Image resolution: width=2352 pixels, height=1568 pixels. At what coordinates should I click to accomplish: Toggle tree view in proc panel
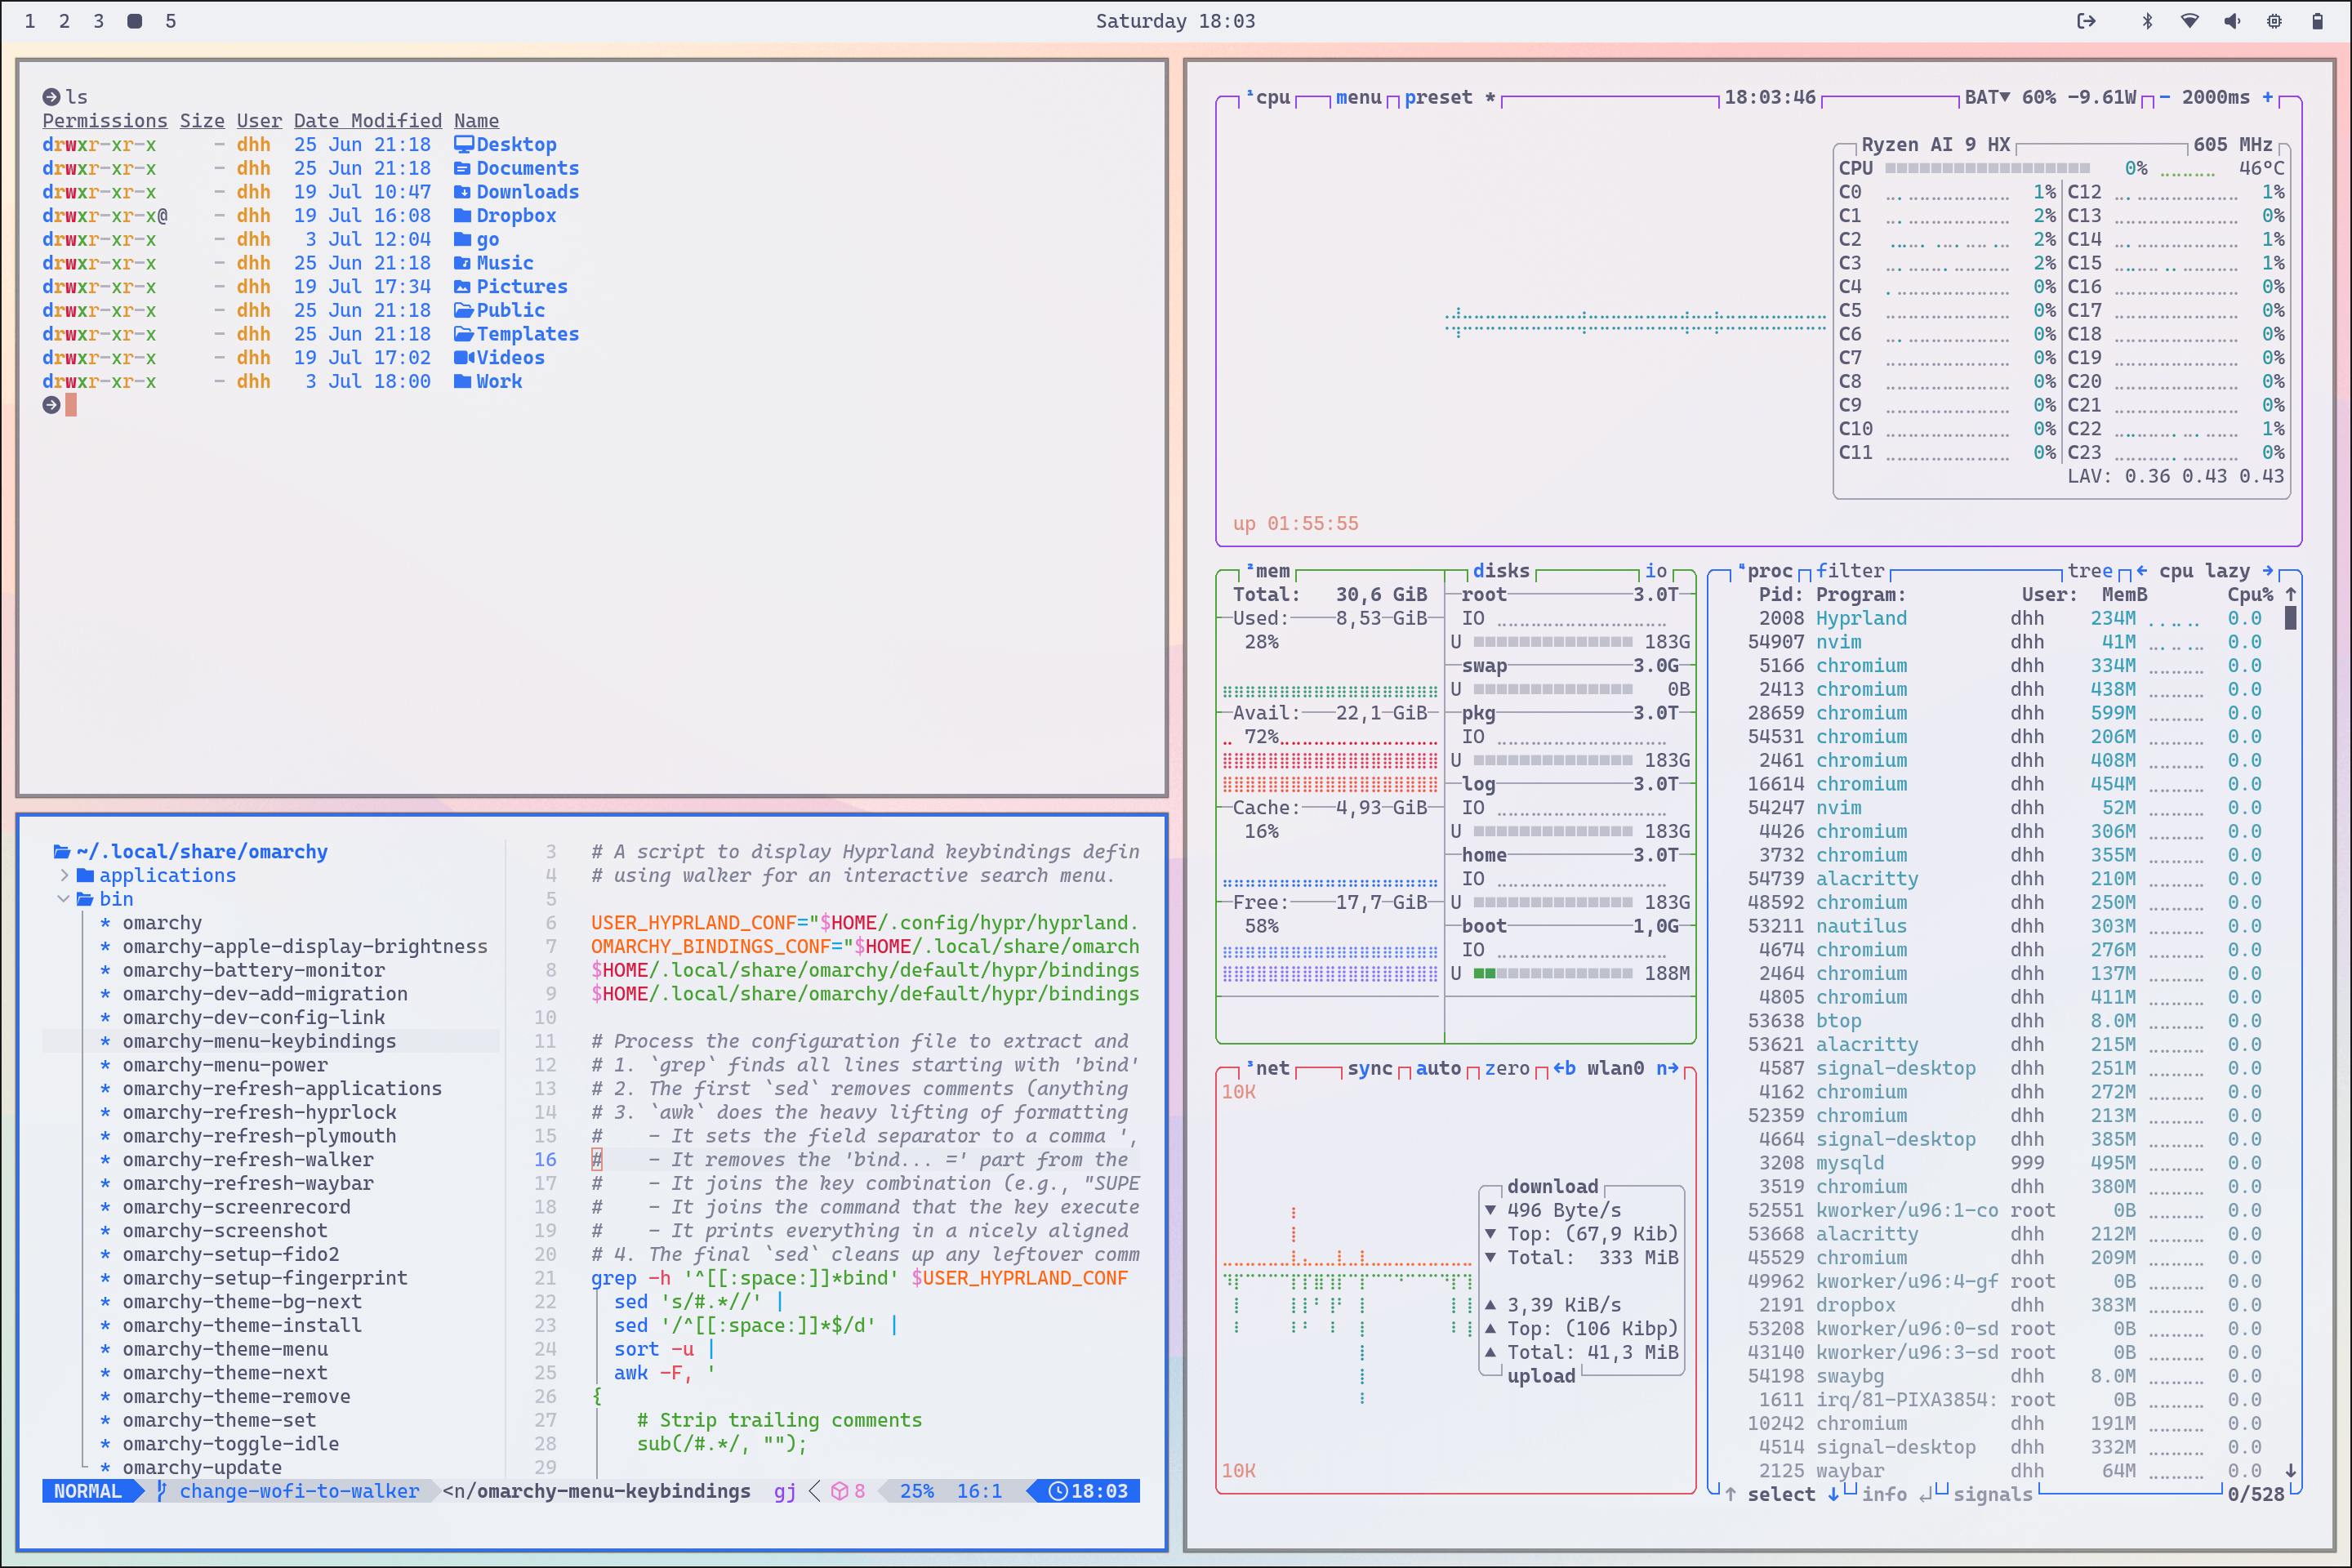coord(2089,570)
